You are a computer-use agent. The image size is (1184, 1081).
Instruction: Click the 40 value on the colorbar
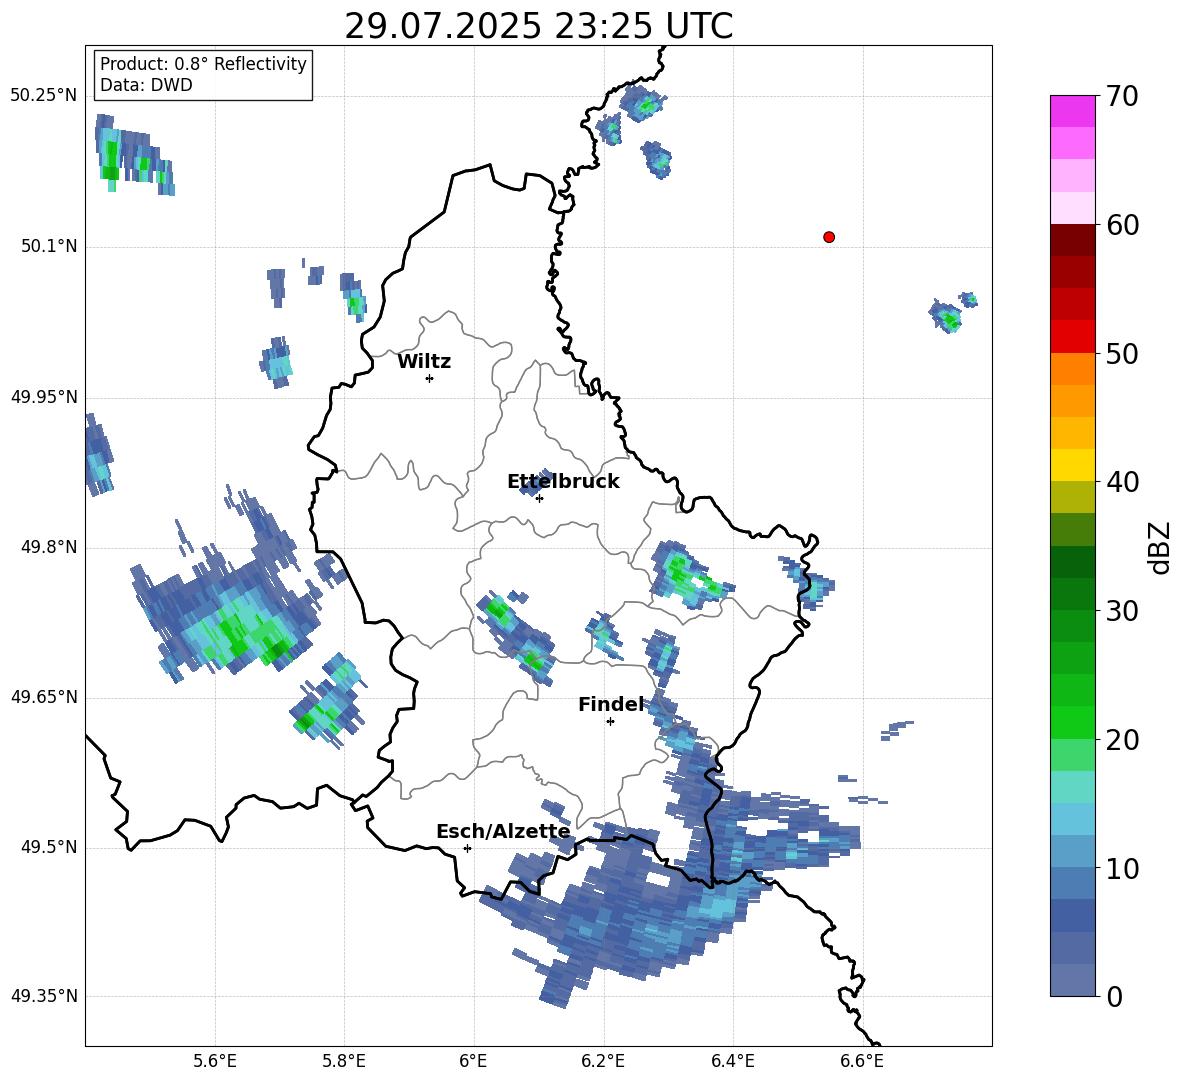click(x=1122, y=482)
